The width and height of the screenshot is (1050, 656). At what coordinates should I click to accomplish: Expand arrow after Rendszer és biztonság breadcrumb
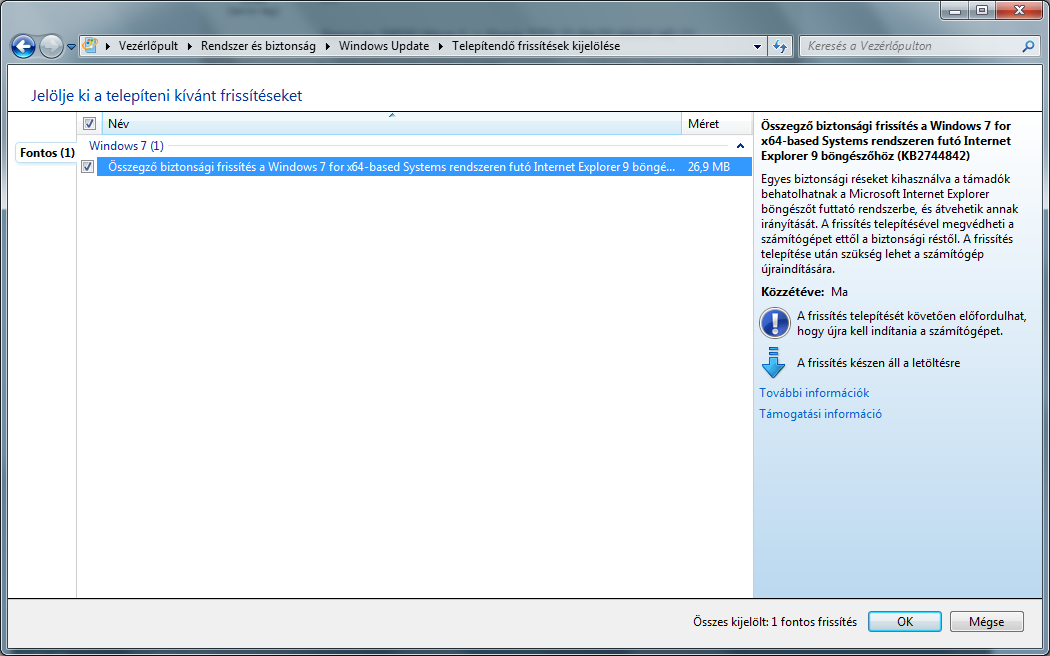click(328, 46)
